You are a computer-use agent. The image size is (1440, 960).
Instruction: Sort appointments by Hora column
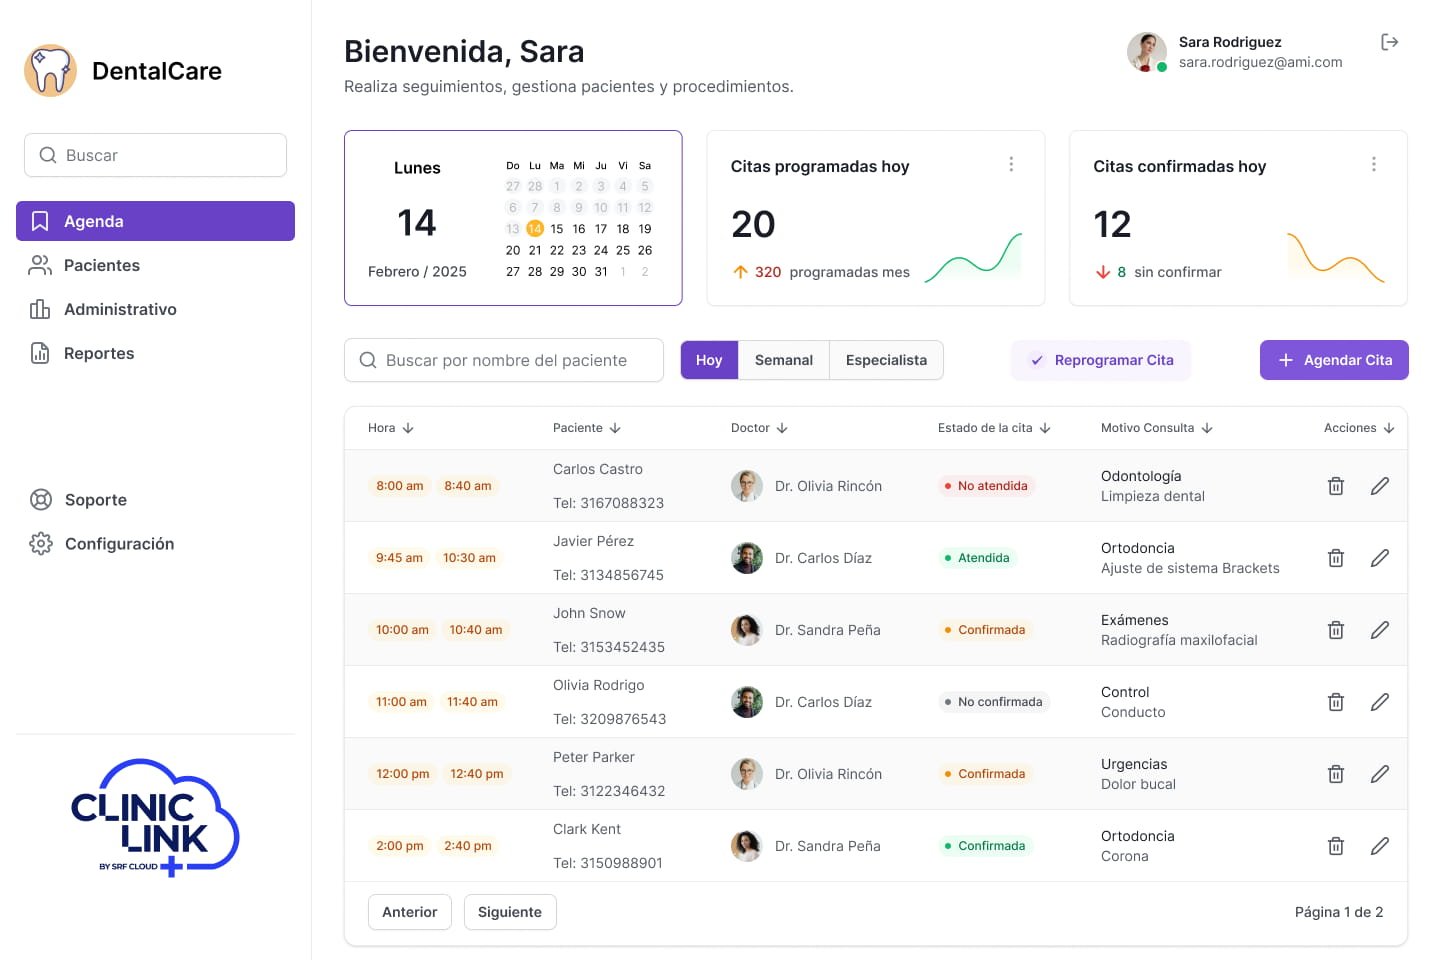click(x=390, y=428)
